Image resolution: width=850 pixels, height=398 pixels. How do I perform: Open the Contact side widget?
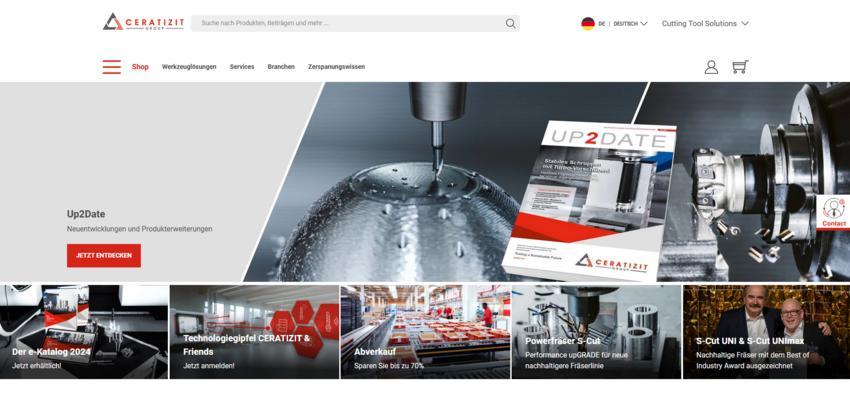point(833,212)
